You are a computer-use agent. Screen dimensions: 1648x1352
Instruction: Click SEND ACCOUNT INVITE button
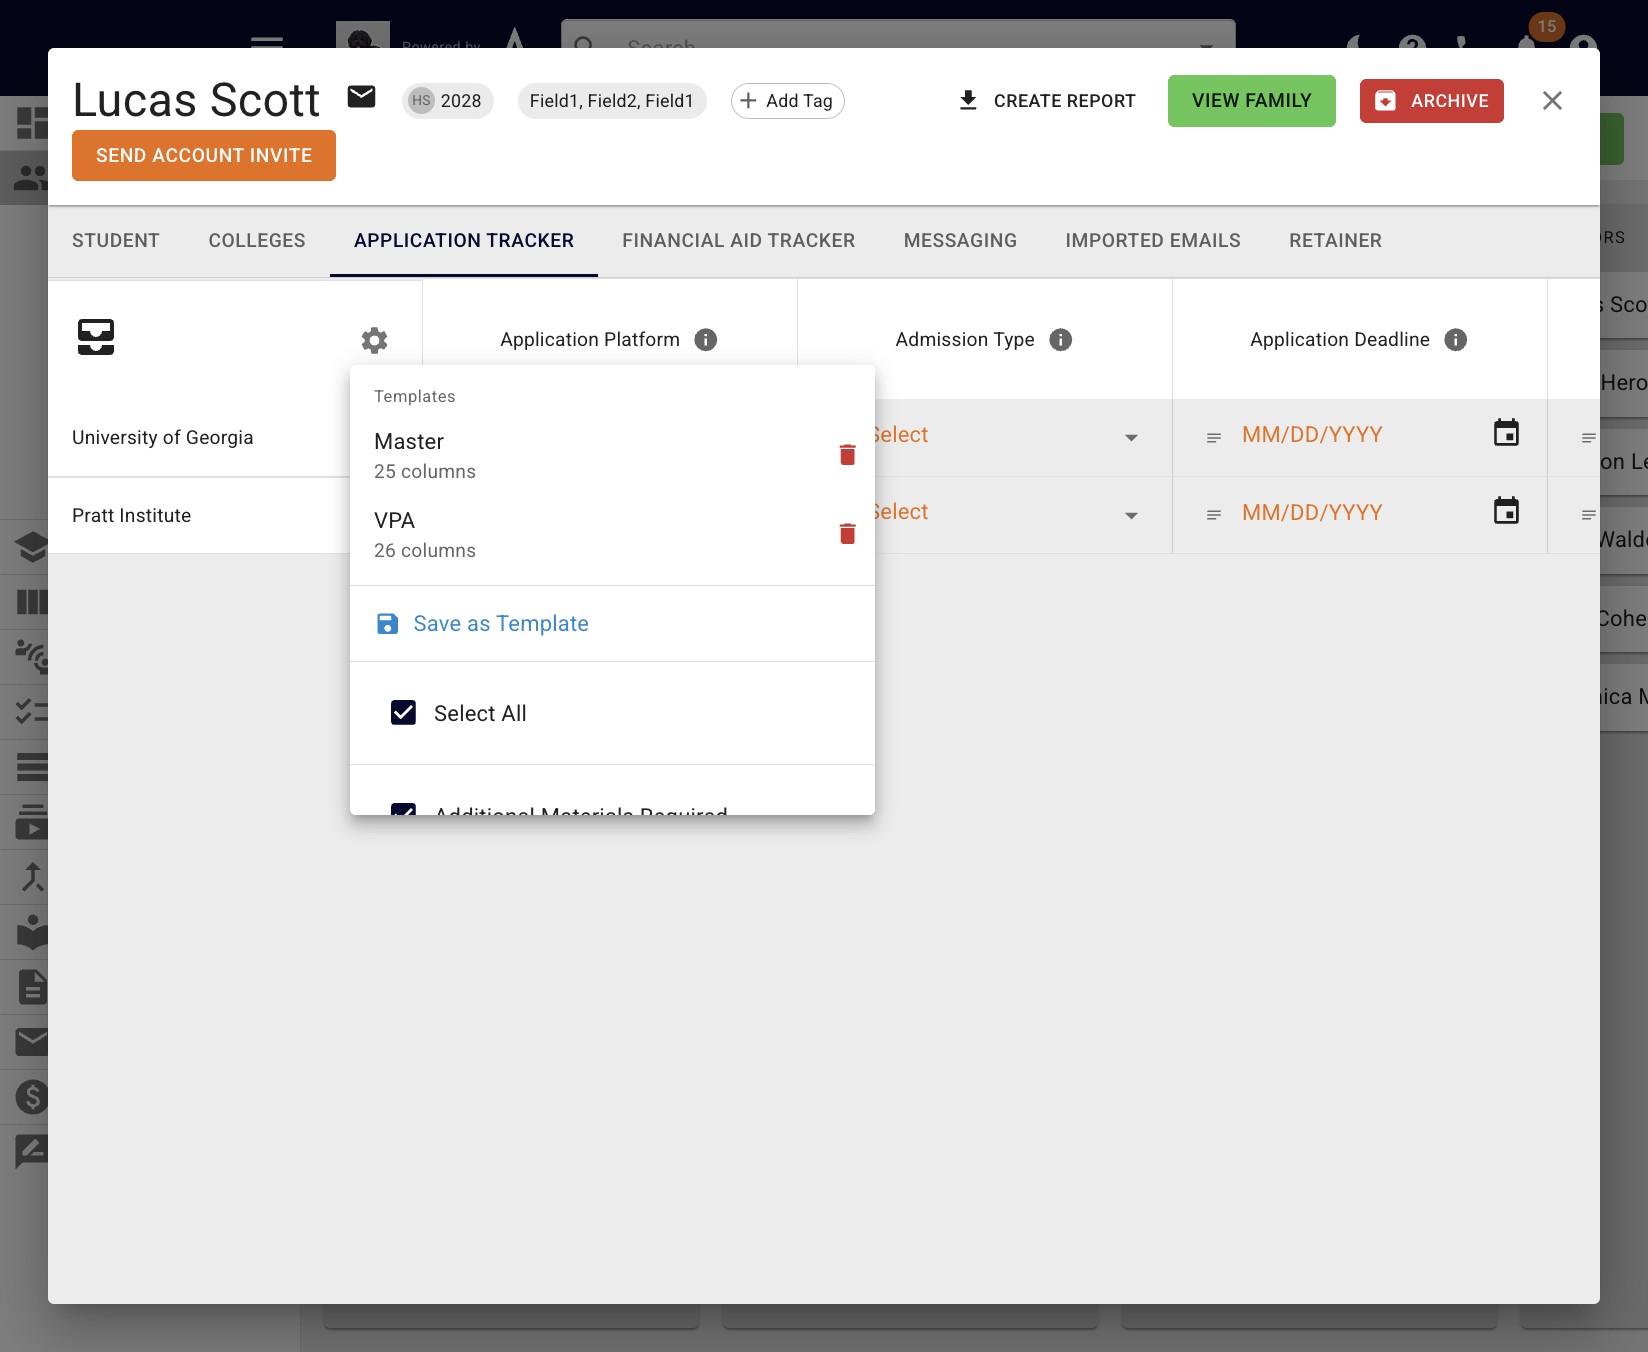(204, 156)
